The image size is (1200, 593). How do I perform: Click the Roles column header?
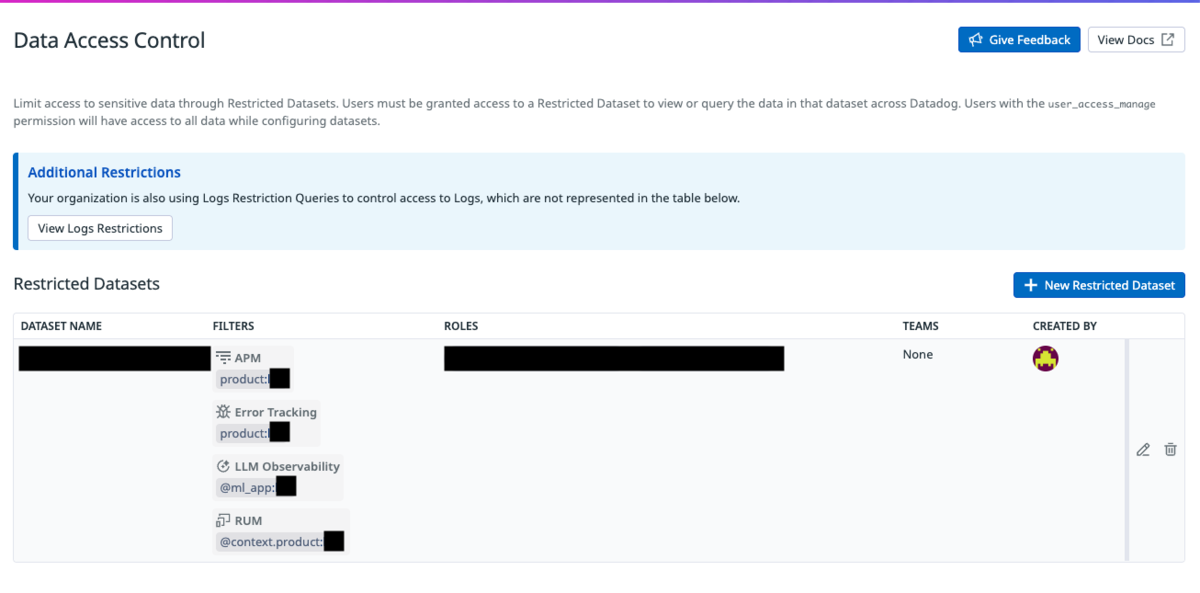click(x=461, y=326)
